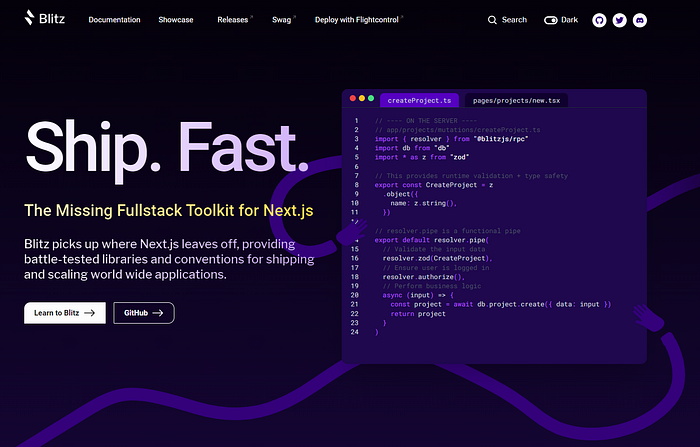Click 'The Missing Fullstack Toolkit for Next.js' text
This screenshot has height=447, width=700.
[169, 210]
